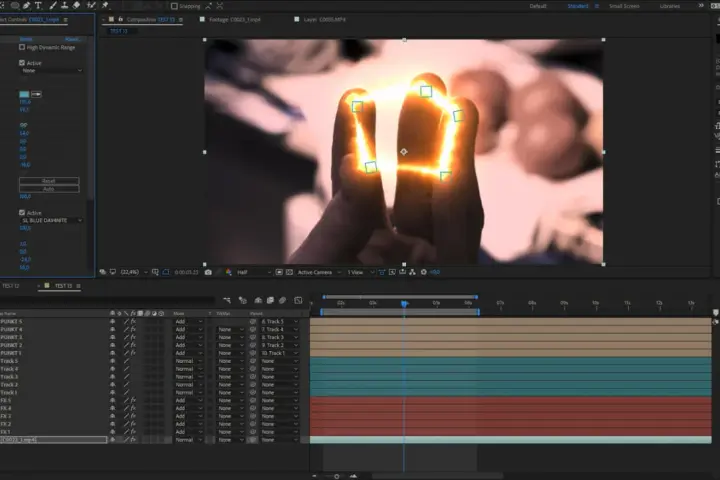Viewport: 720px width, 480px height.
Task: Open blending mode dropdown for Track 5 layer
Action: [x=188, y=361]
